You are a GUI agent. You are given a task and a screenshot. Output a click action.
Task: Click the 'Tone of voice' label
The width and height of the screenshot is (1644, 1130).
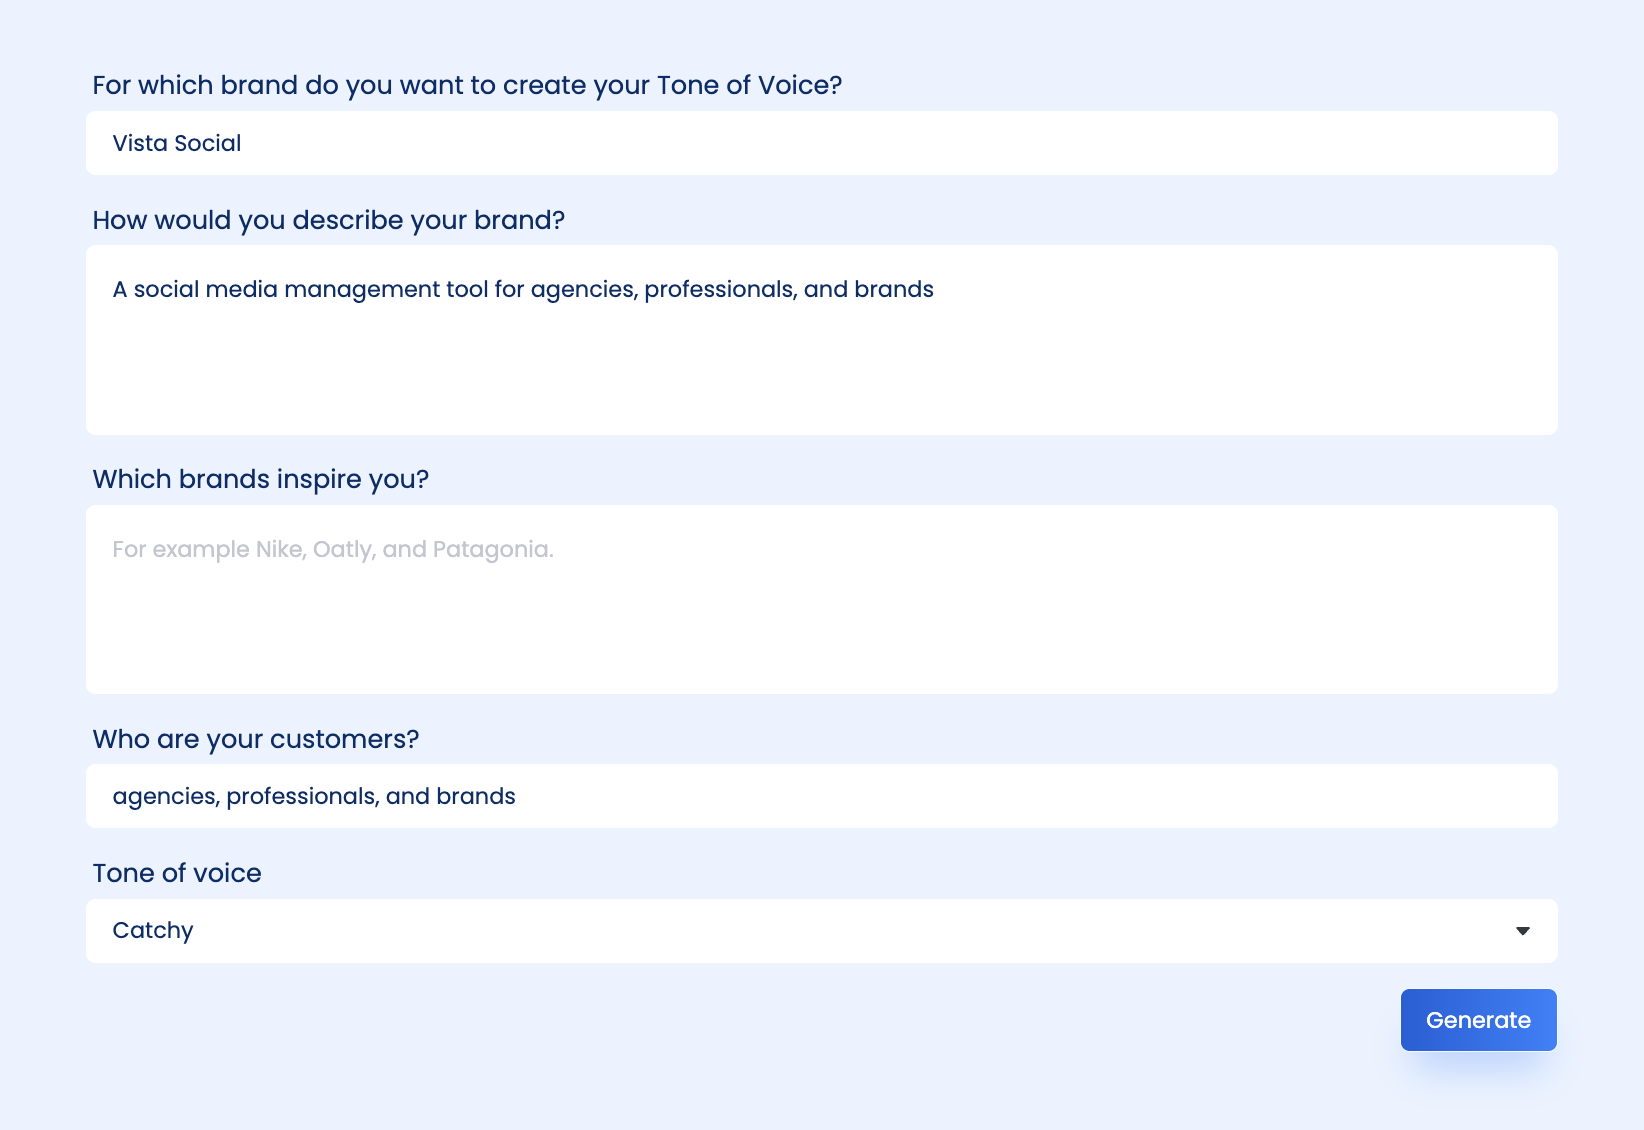pyautogui.click(x=177, y=873)
